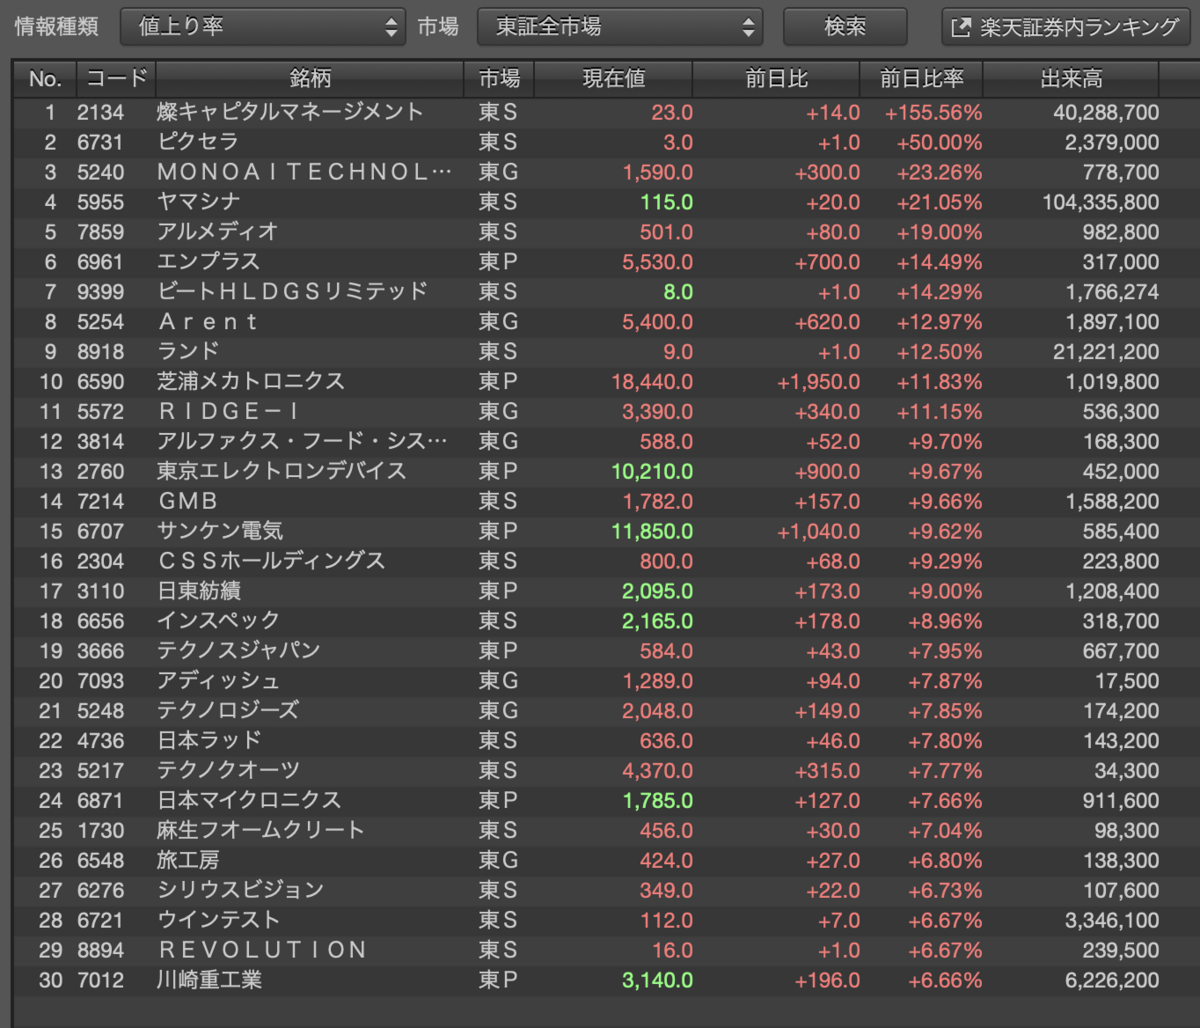Select the 日東紡績 stock name
Image resolution: width=1200 pixels, height=1028 pixels.
(x=199, y=591)
